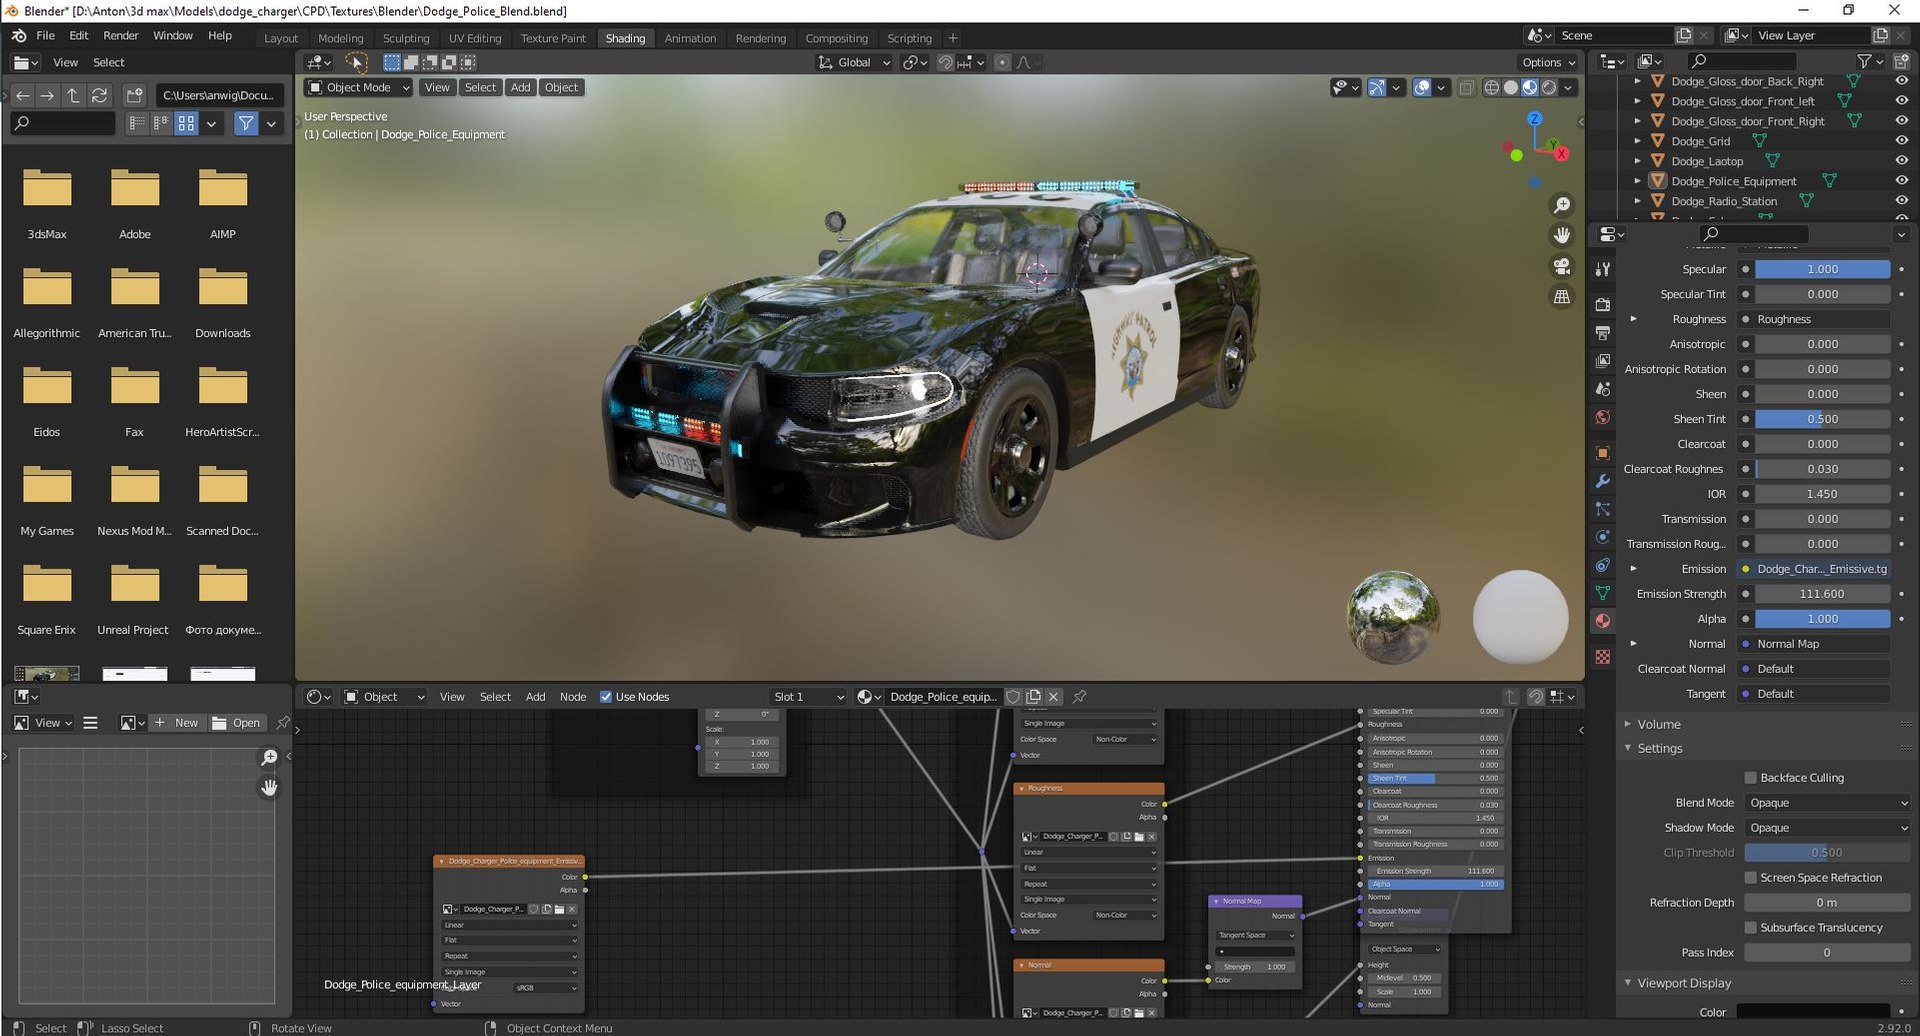Hide Dodge_Grid object in outliner

point(1901,141)
